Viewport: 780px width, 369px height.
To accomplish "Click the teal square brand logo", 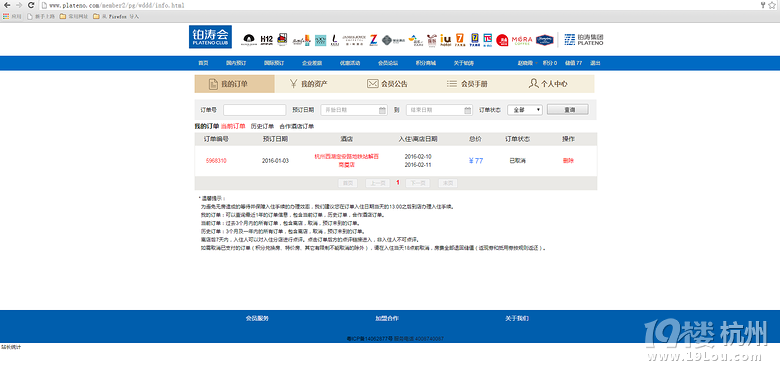I will 320,40.
